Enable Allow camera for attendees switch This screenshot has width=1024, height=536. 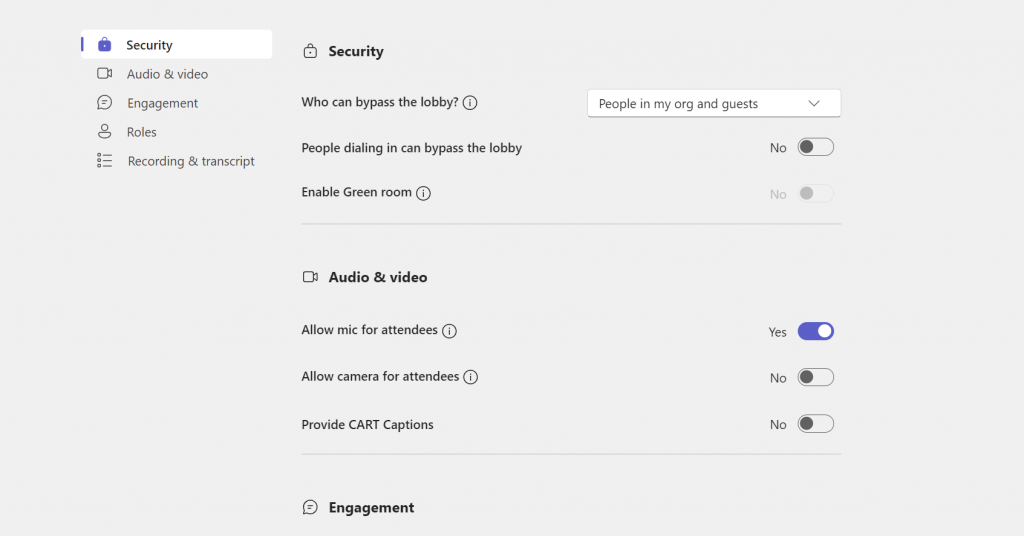[x=815, y=378]
